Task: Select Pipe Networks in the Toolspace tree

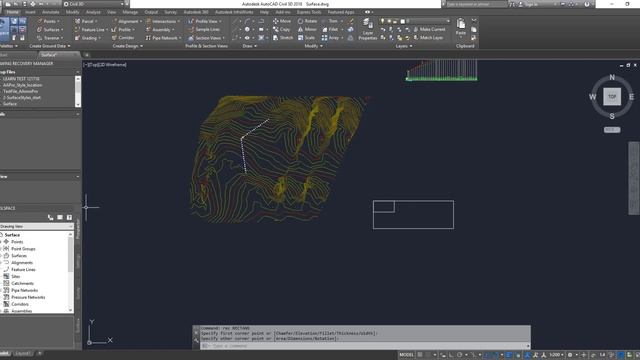Action: 24,290
